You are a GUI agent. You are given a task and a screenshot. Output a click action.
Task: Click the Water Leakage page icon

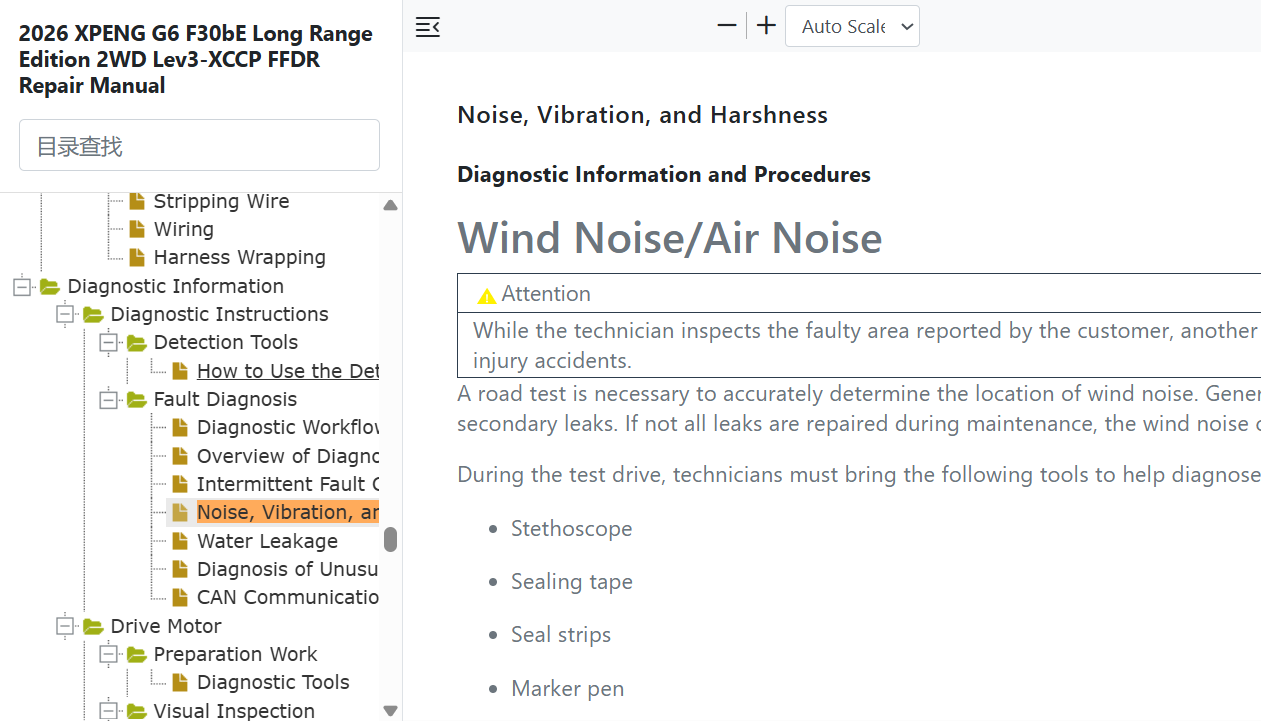(180, 541)
